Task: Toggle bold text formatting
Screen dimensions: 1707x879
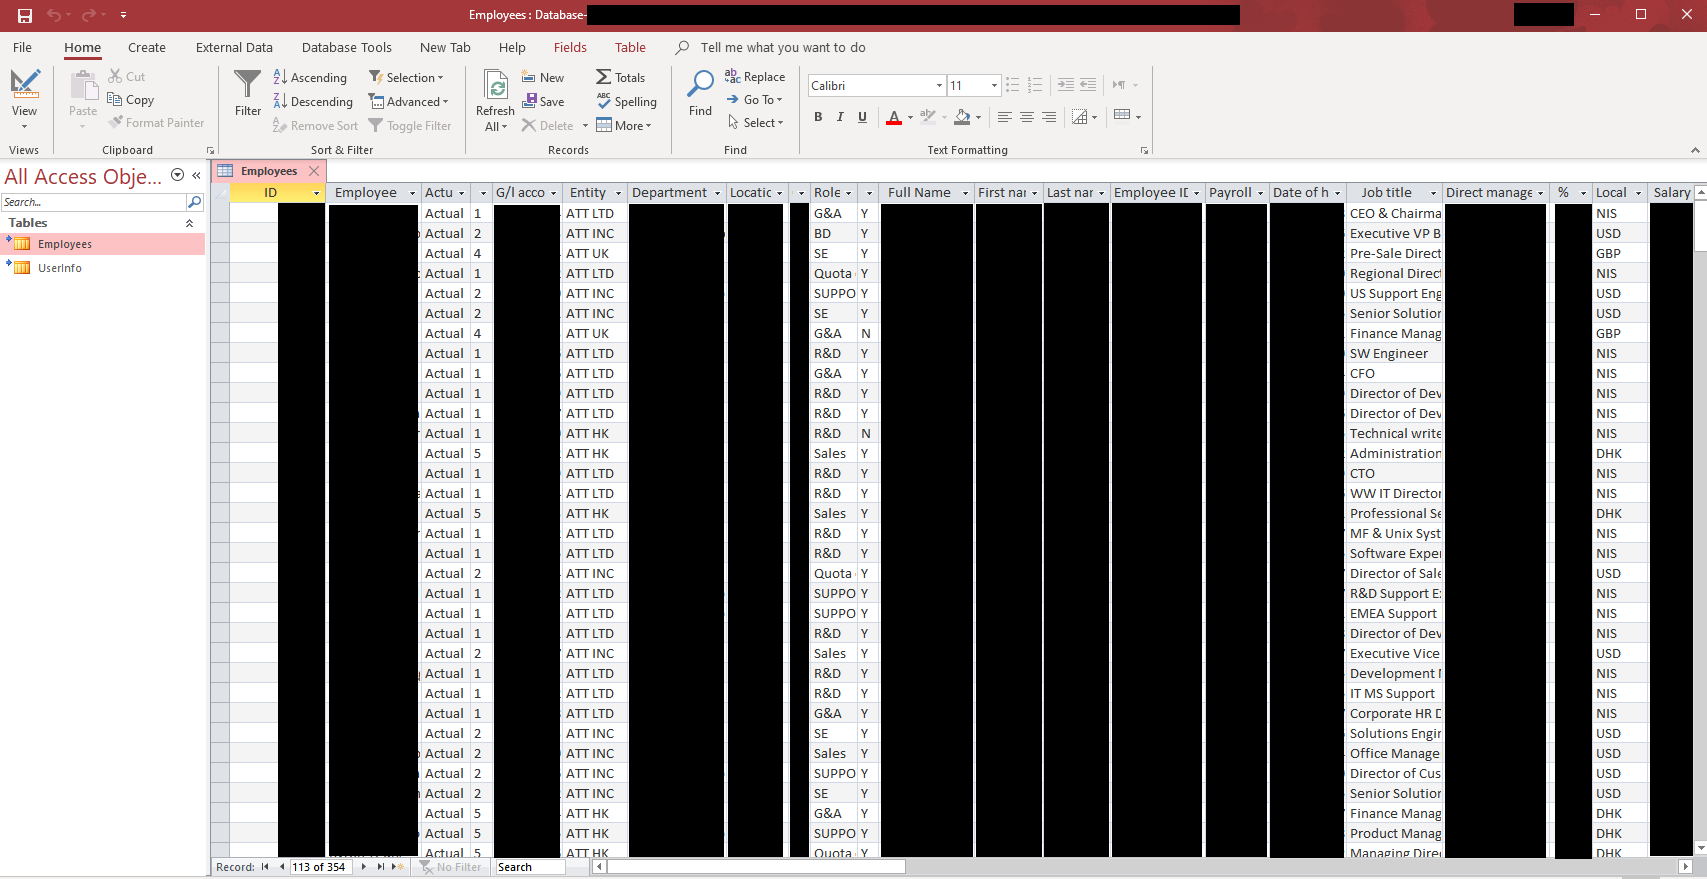Action: click(818, 117)
